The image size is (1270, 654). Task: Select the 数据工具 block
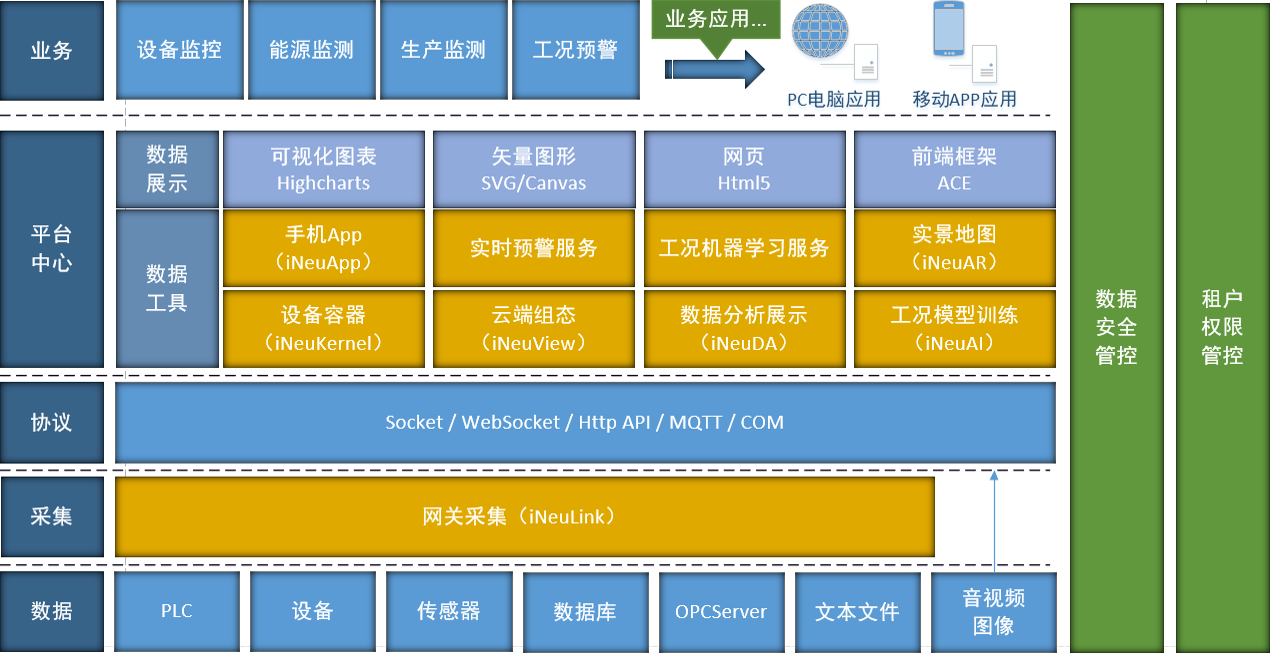[x=167, y=288]
